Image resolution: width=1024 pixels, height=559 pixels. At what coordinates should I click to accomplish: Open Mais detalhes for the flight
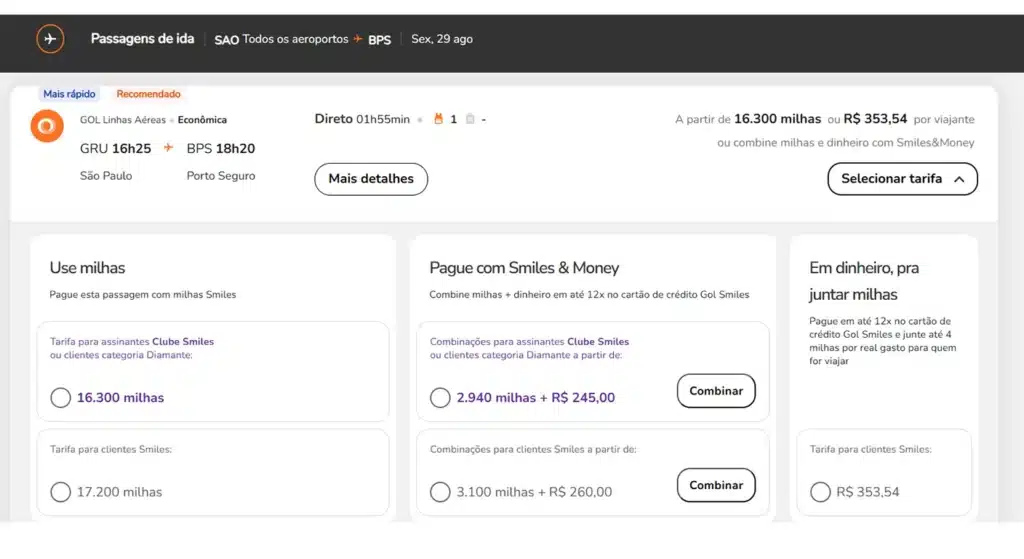371,179
